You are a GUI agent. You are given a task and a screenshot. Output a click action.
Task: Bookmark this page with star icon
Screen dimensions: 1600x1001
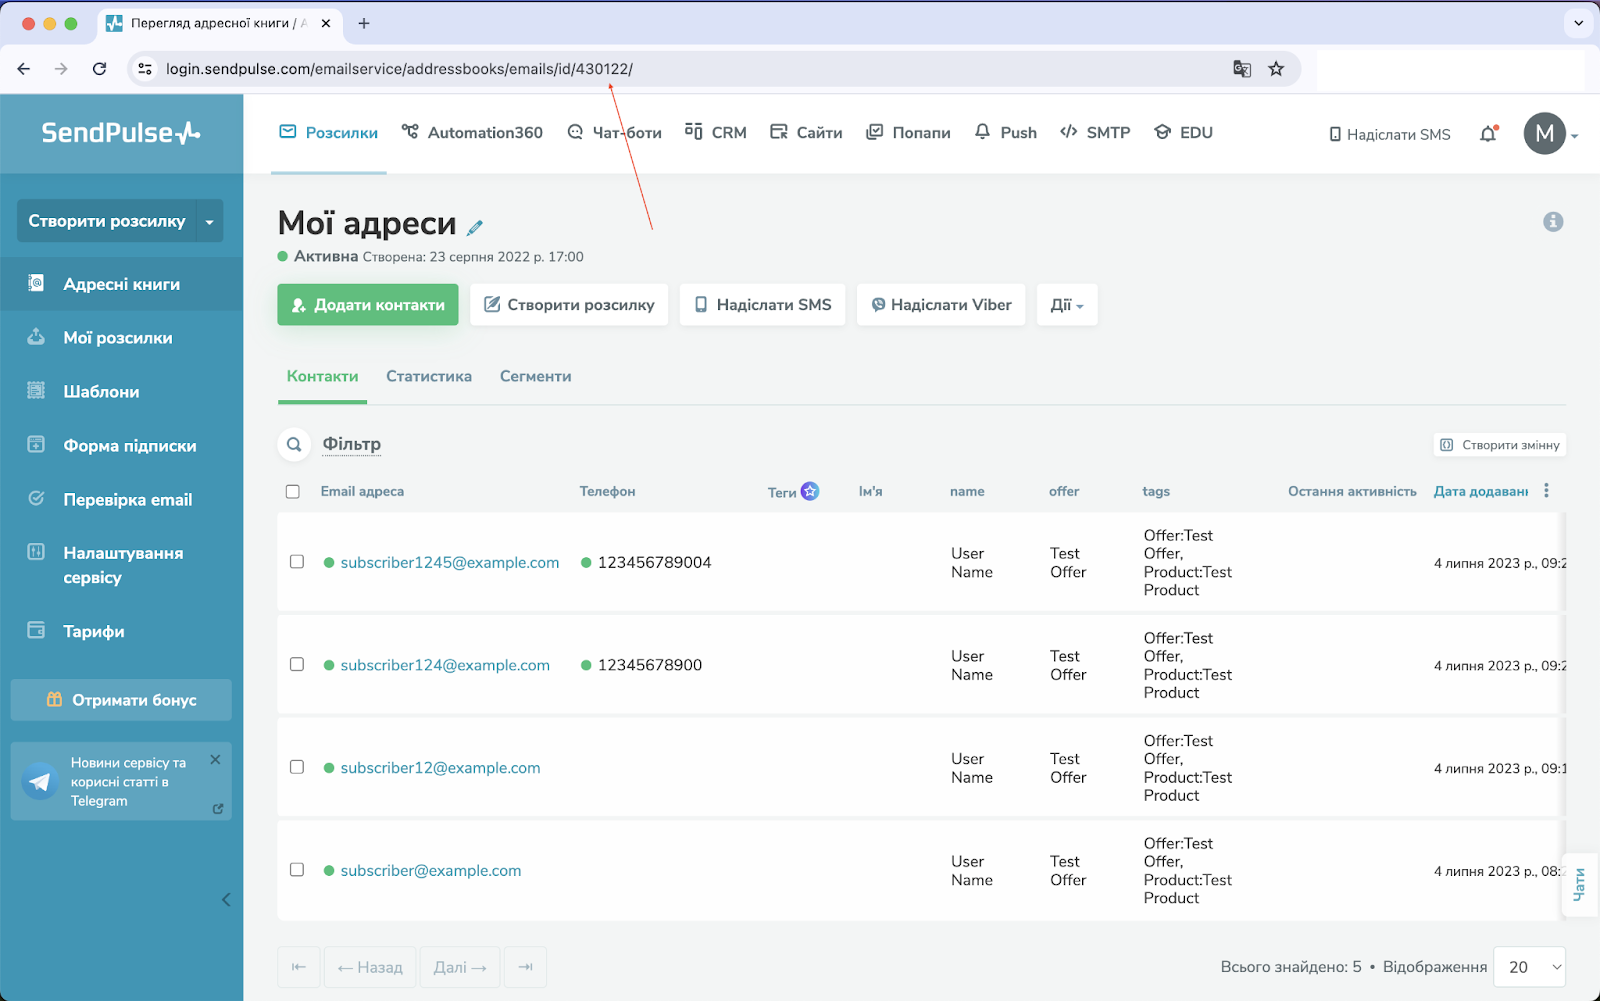tap(1276, 69)
